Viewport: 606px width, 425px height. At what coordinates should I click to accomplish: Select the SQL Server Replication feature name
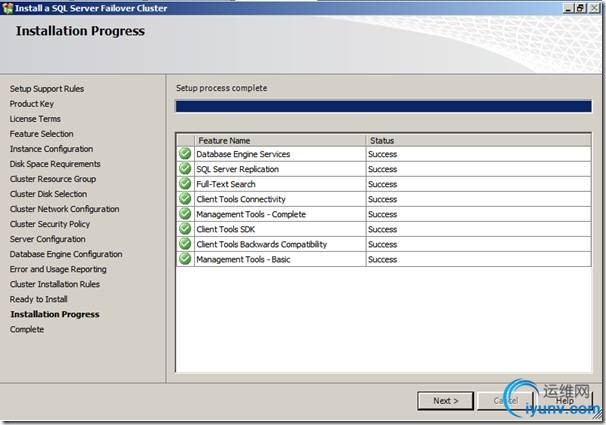(x=237, y=169)
